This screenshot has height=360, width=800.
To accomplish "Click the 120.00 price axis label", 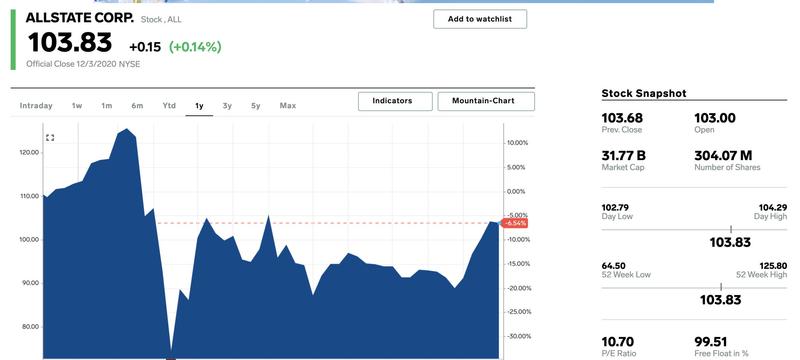I will tap(29, 152).
